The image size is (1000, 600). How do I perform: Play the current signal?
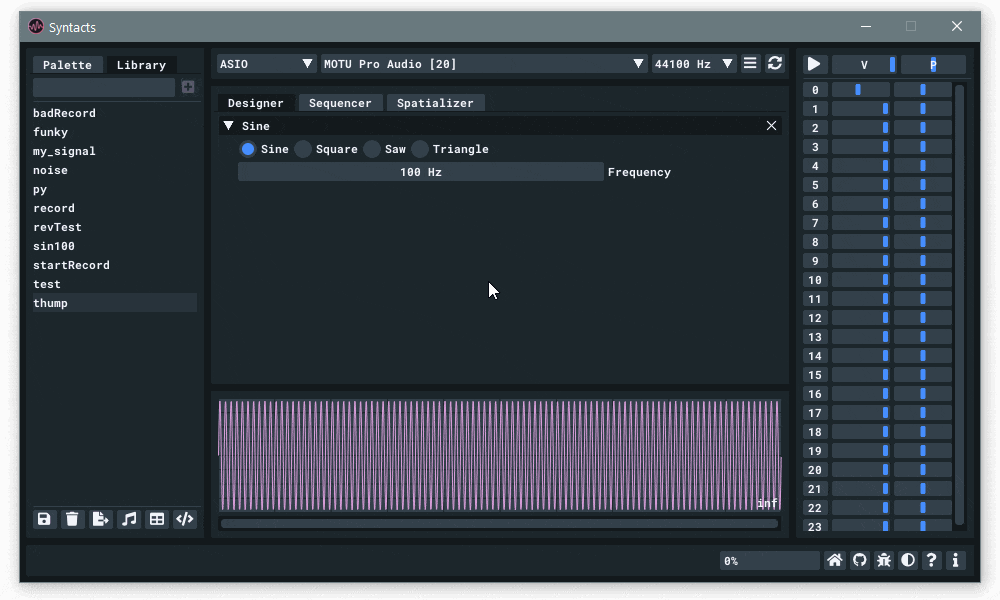(813, 63)
